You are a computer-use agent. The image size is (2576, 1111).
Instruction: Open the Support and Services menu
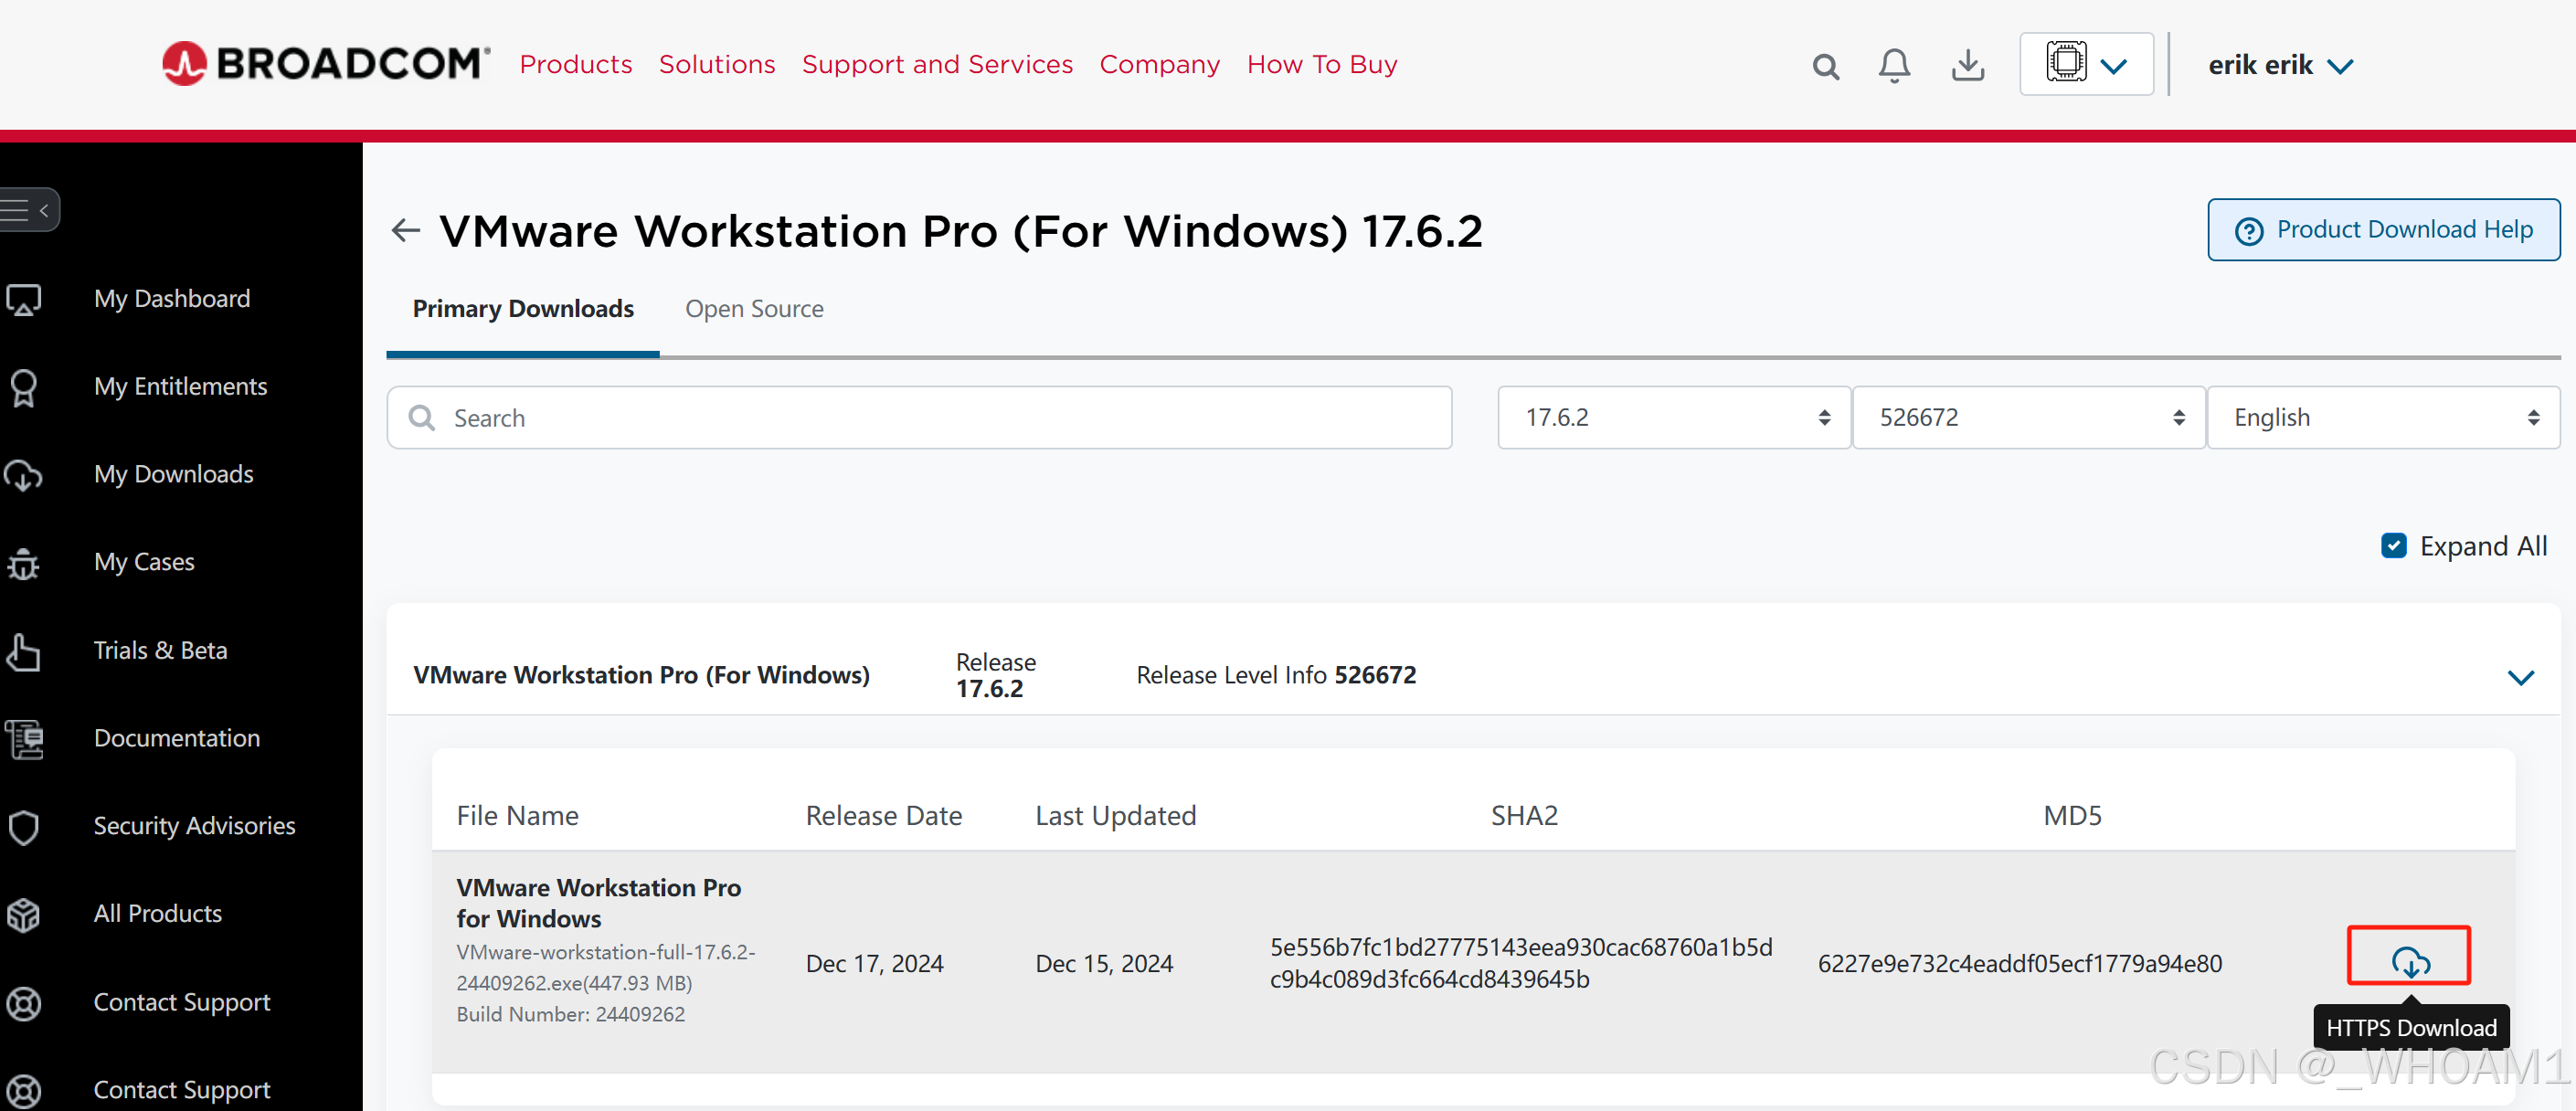click(937, 64)
